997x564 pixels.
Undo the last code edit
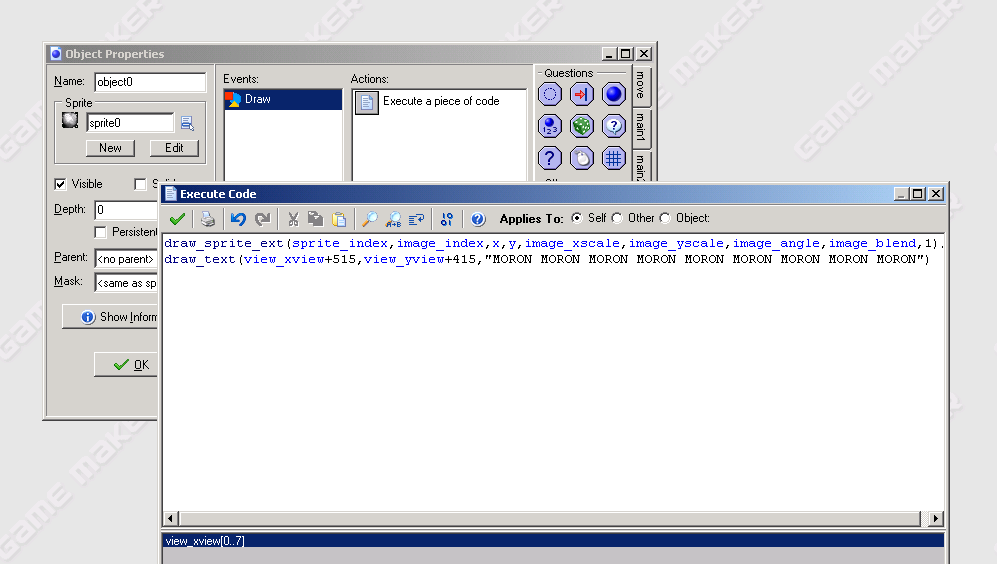[x=238, y=219]
